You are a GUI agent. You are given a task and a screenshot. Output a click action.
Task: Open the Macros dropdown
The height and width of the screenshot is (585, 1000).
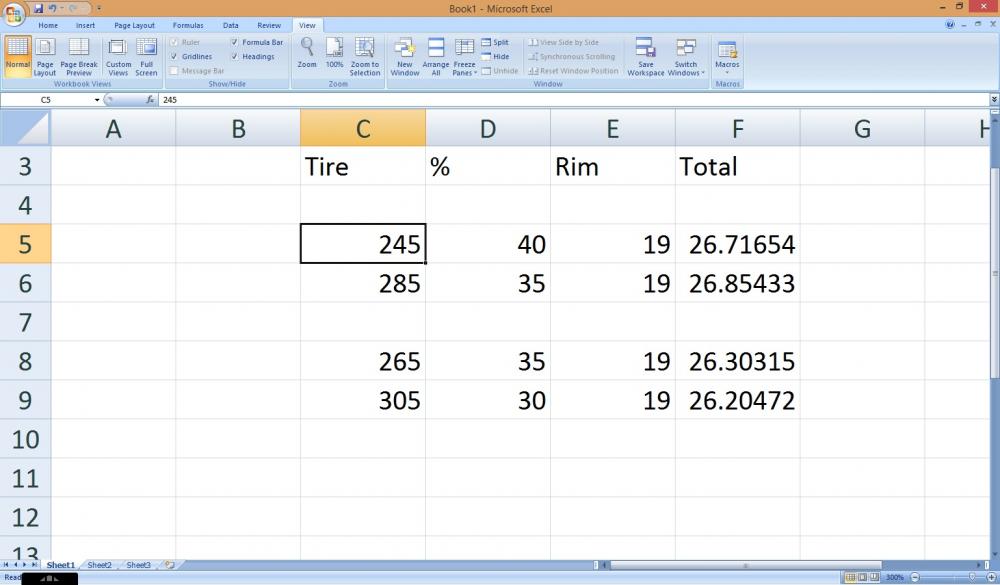tap(727, 57)
